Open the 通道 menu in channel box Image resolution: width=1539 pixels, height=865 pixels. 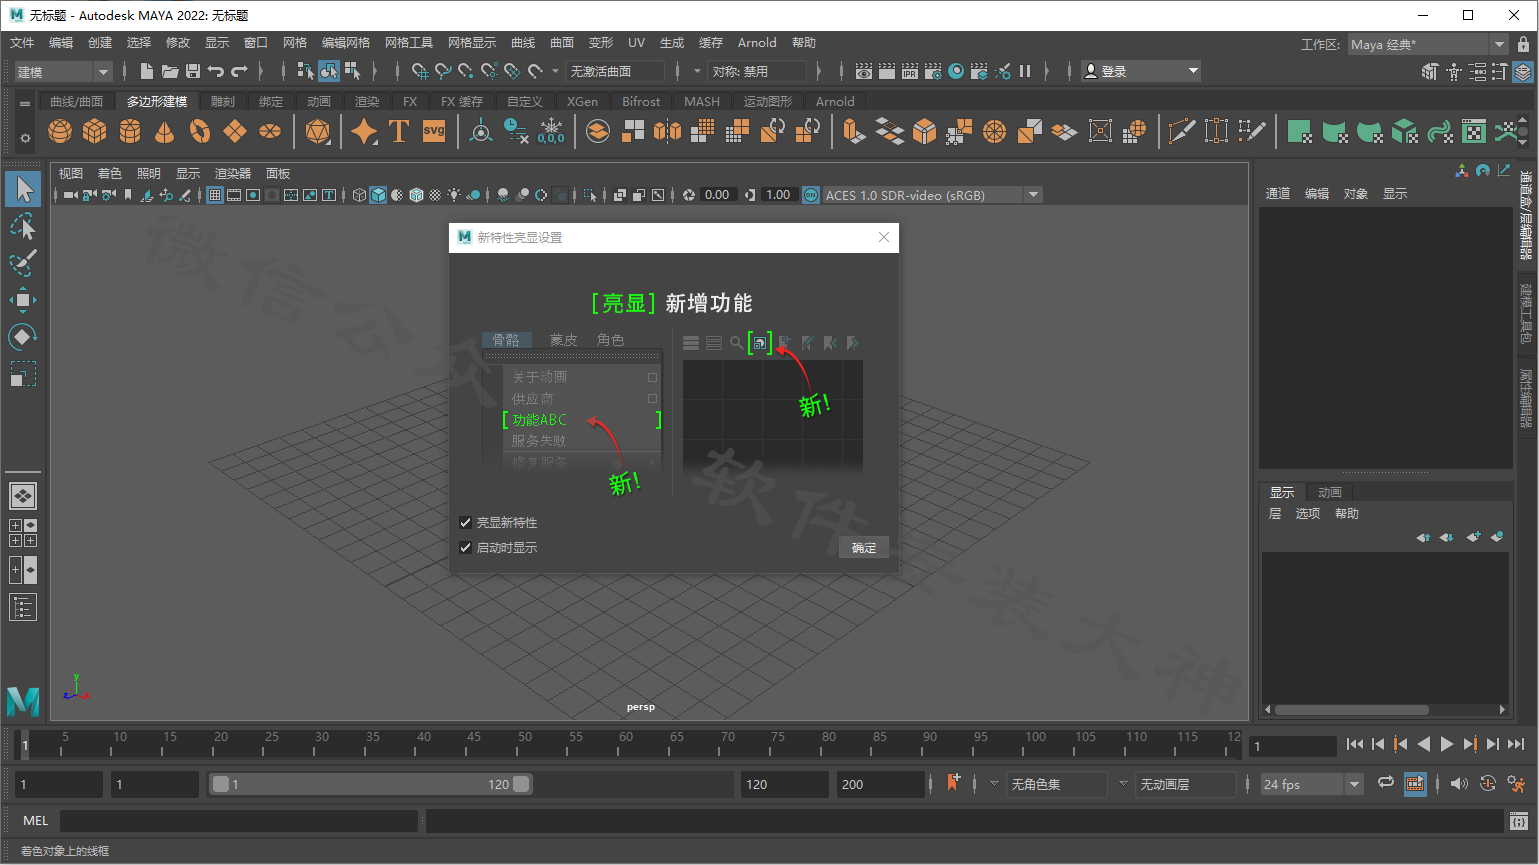tap(1278, 193)
